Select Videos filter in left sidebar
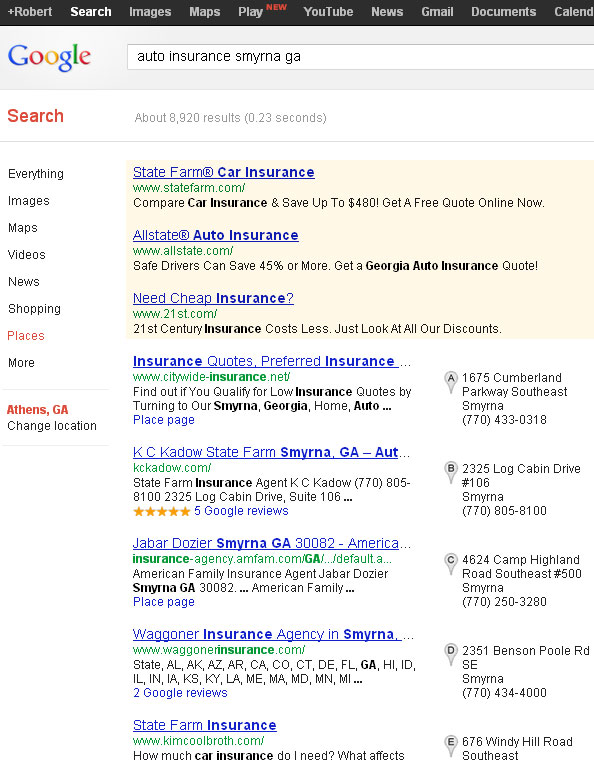The height and width of the screenshot is (764, 594). 26,255
